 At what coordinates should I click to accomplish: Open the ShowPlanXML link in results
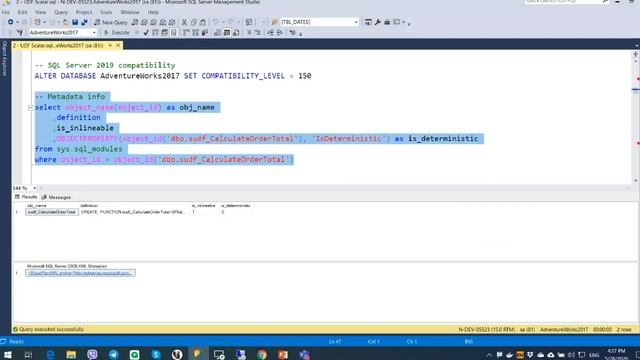(80, 273)
